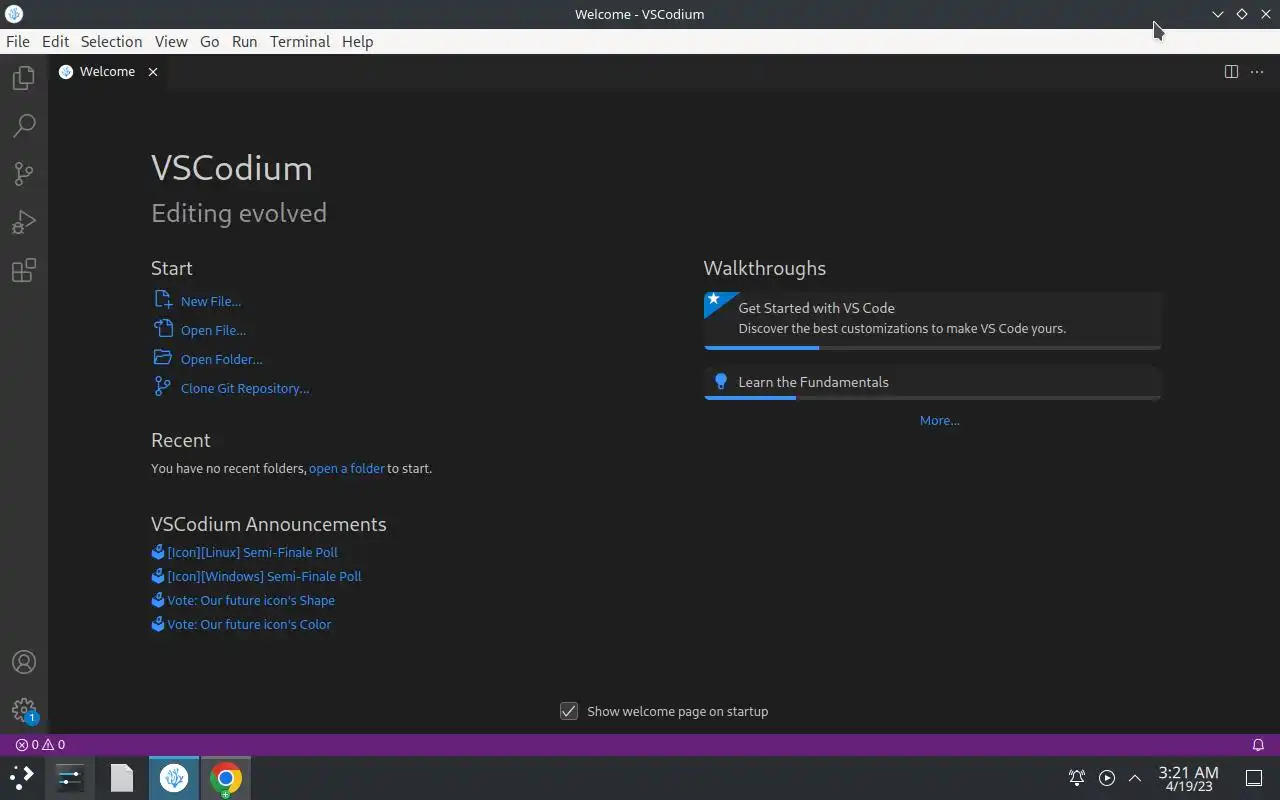Click the VSCodium taskbar icon
Image resolution: width=1280 pixels, height=800 pixels.
174,777
